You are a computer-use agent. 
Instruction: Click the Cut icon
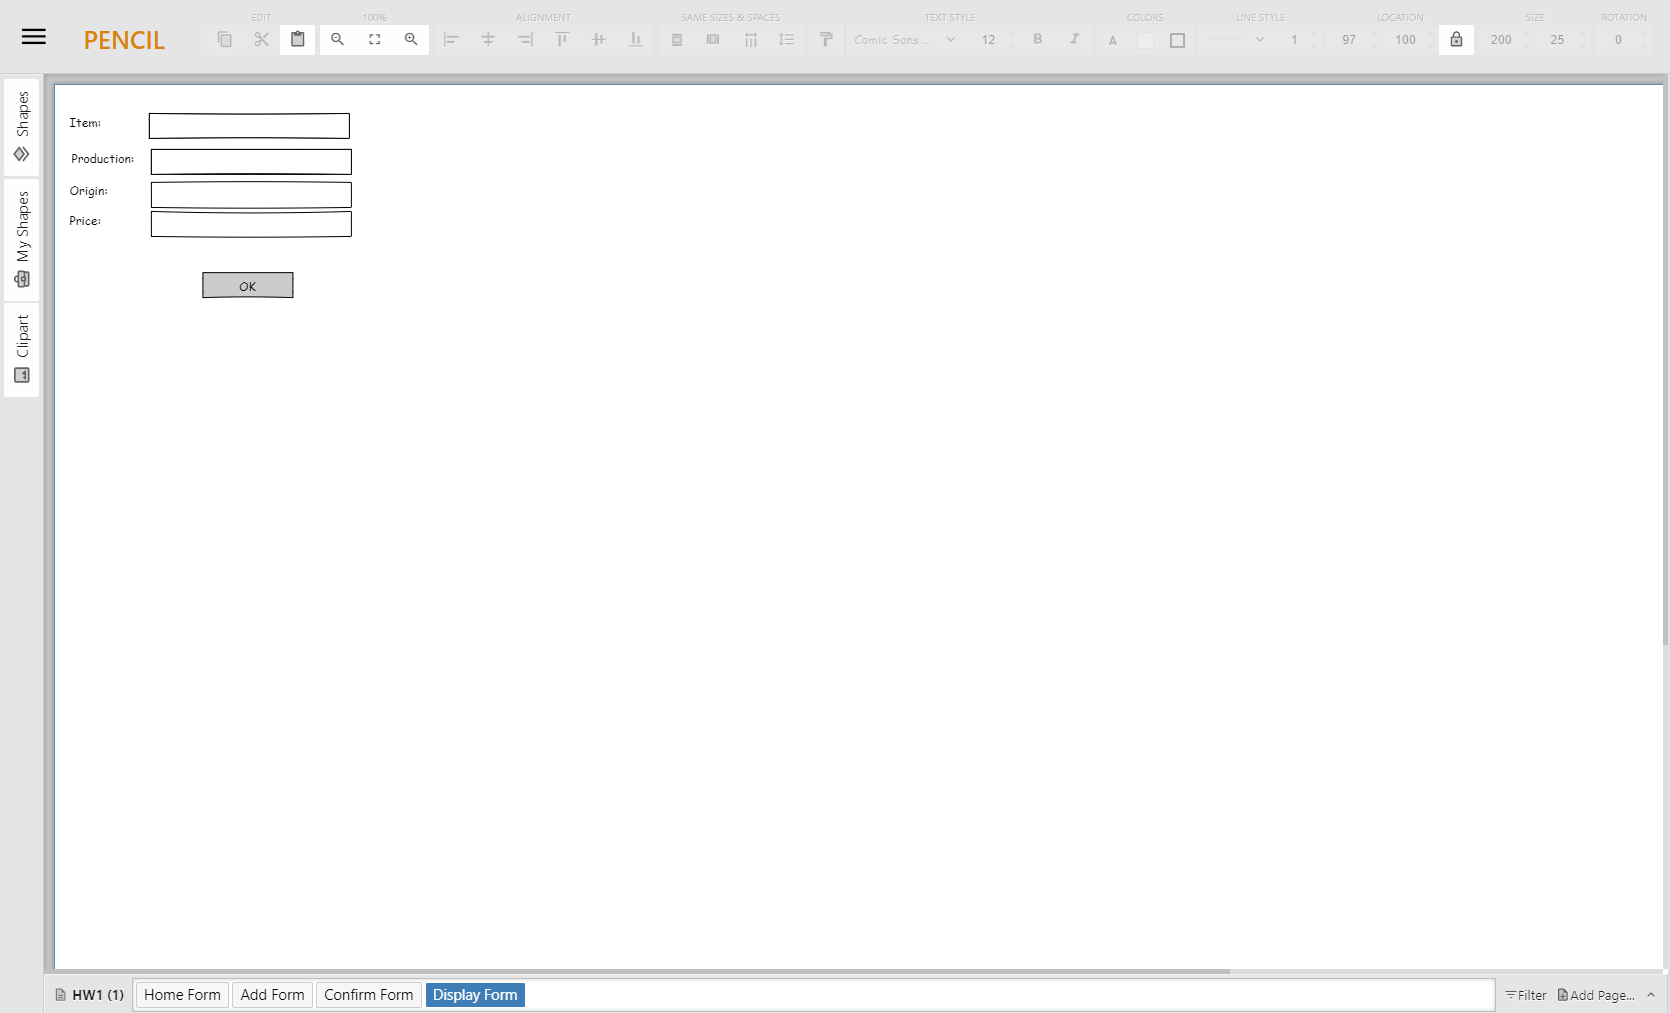tap(261, 40)
